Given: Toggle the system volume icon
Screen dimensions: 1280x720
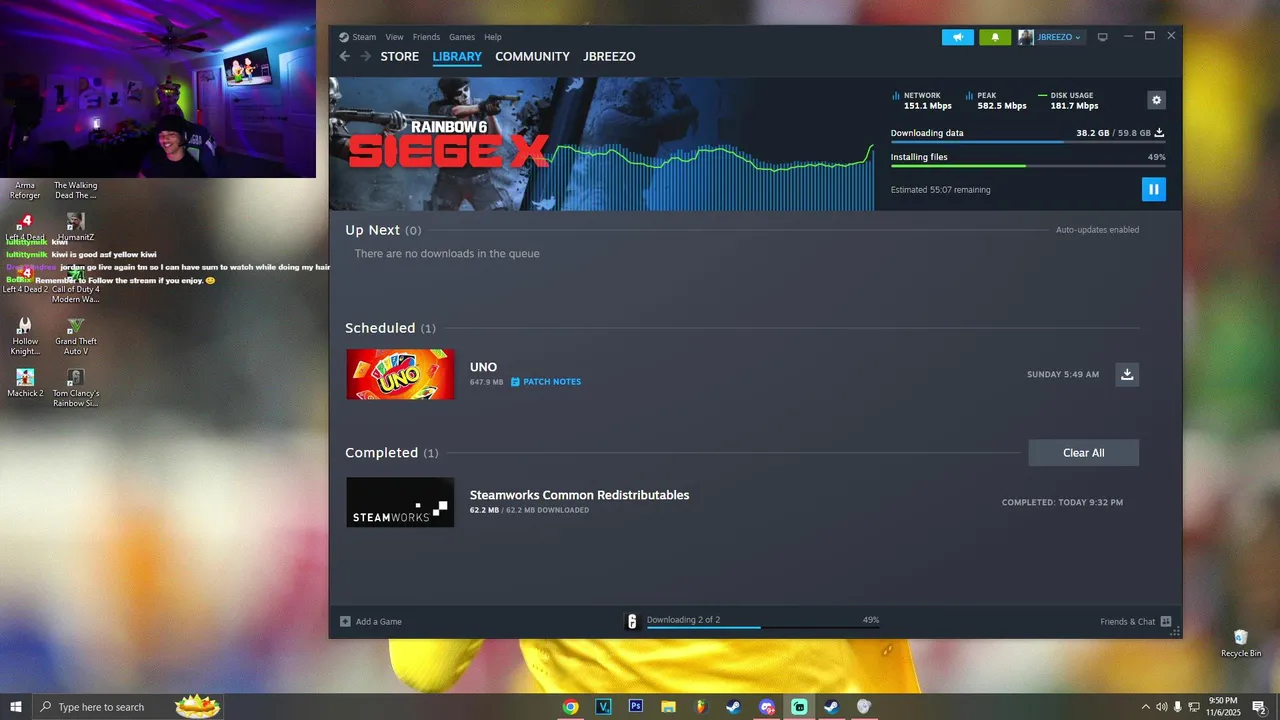Looking at the screenshot, I should [1161, 706].
